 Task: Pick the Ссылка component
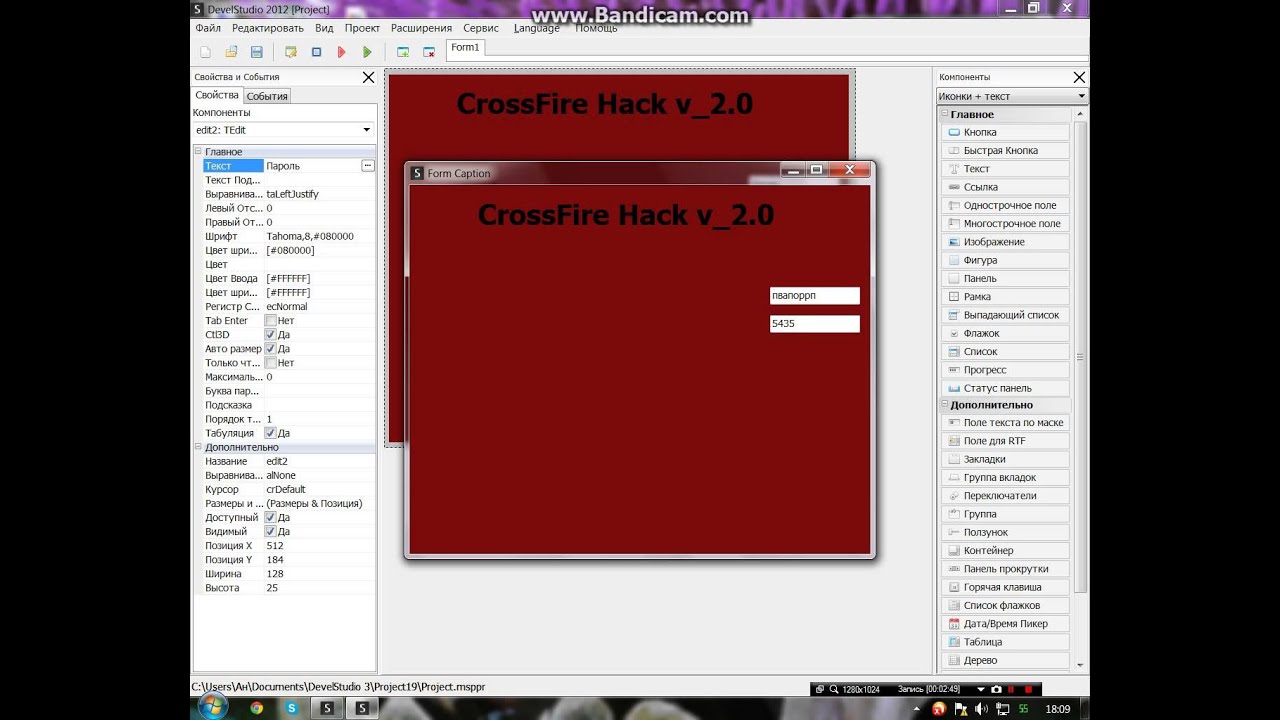[1005, 187]
